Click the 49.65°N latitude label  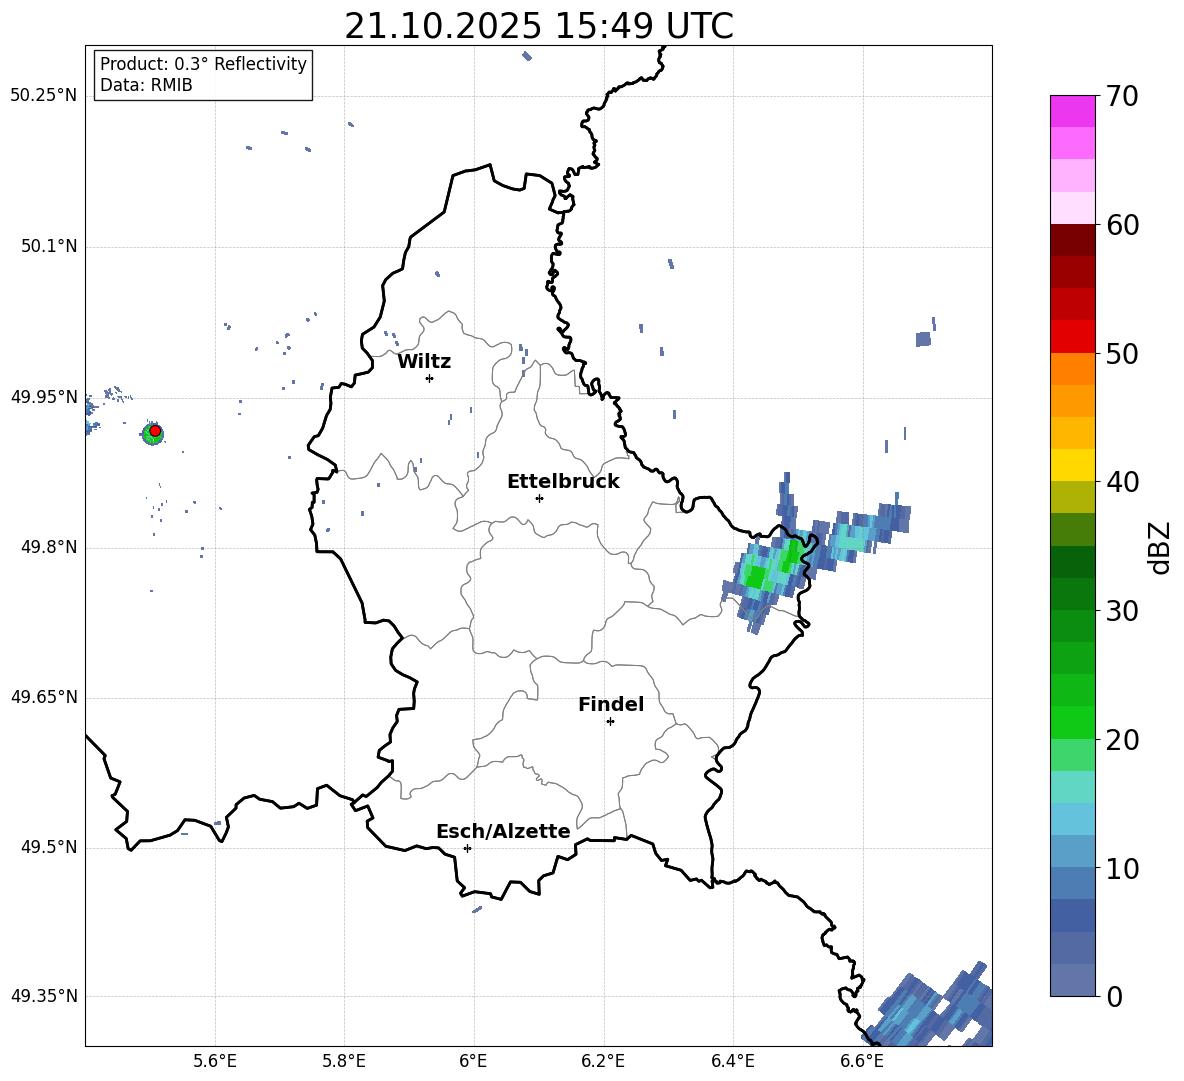(x=44, y=697)
